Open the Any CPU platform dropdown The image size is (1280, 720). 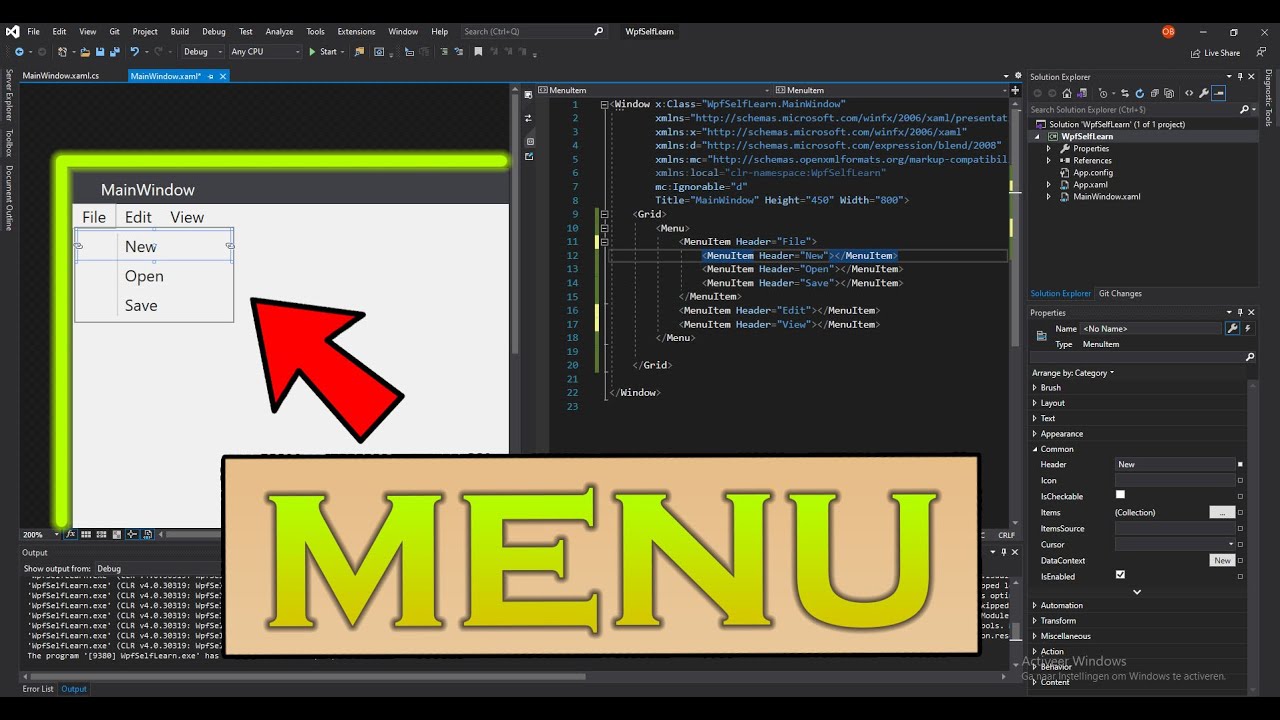pos(265,51)
